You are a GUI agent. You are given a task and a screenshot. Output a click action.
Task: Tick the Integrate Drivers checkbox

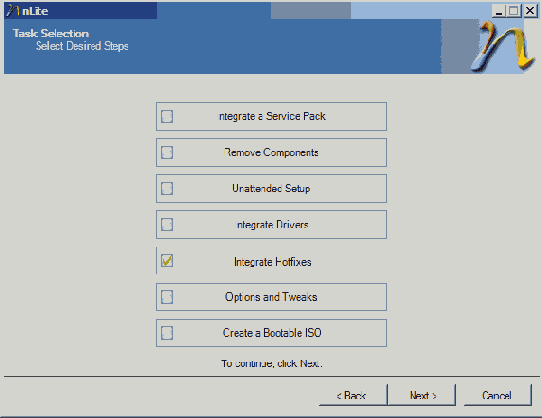click(x=167, y=224)
